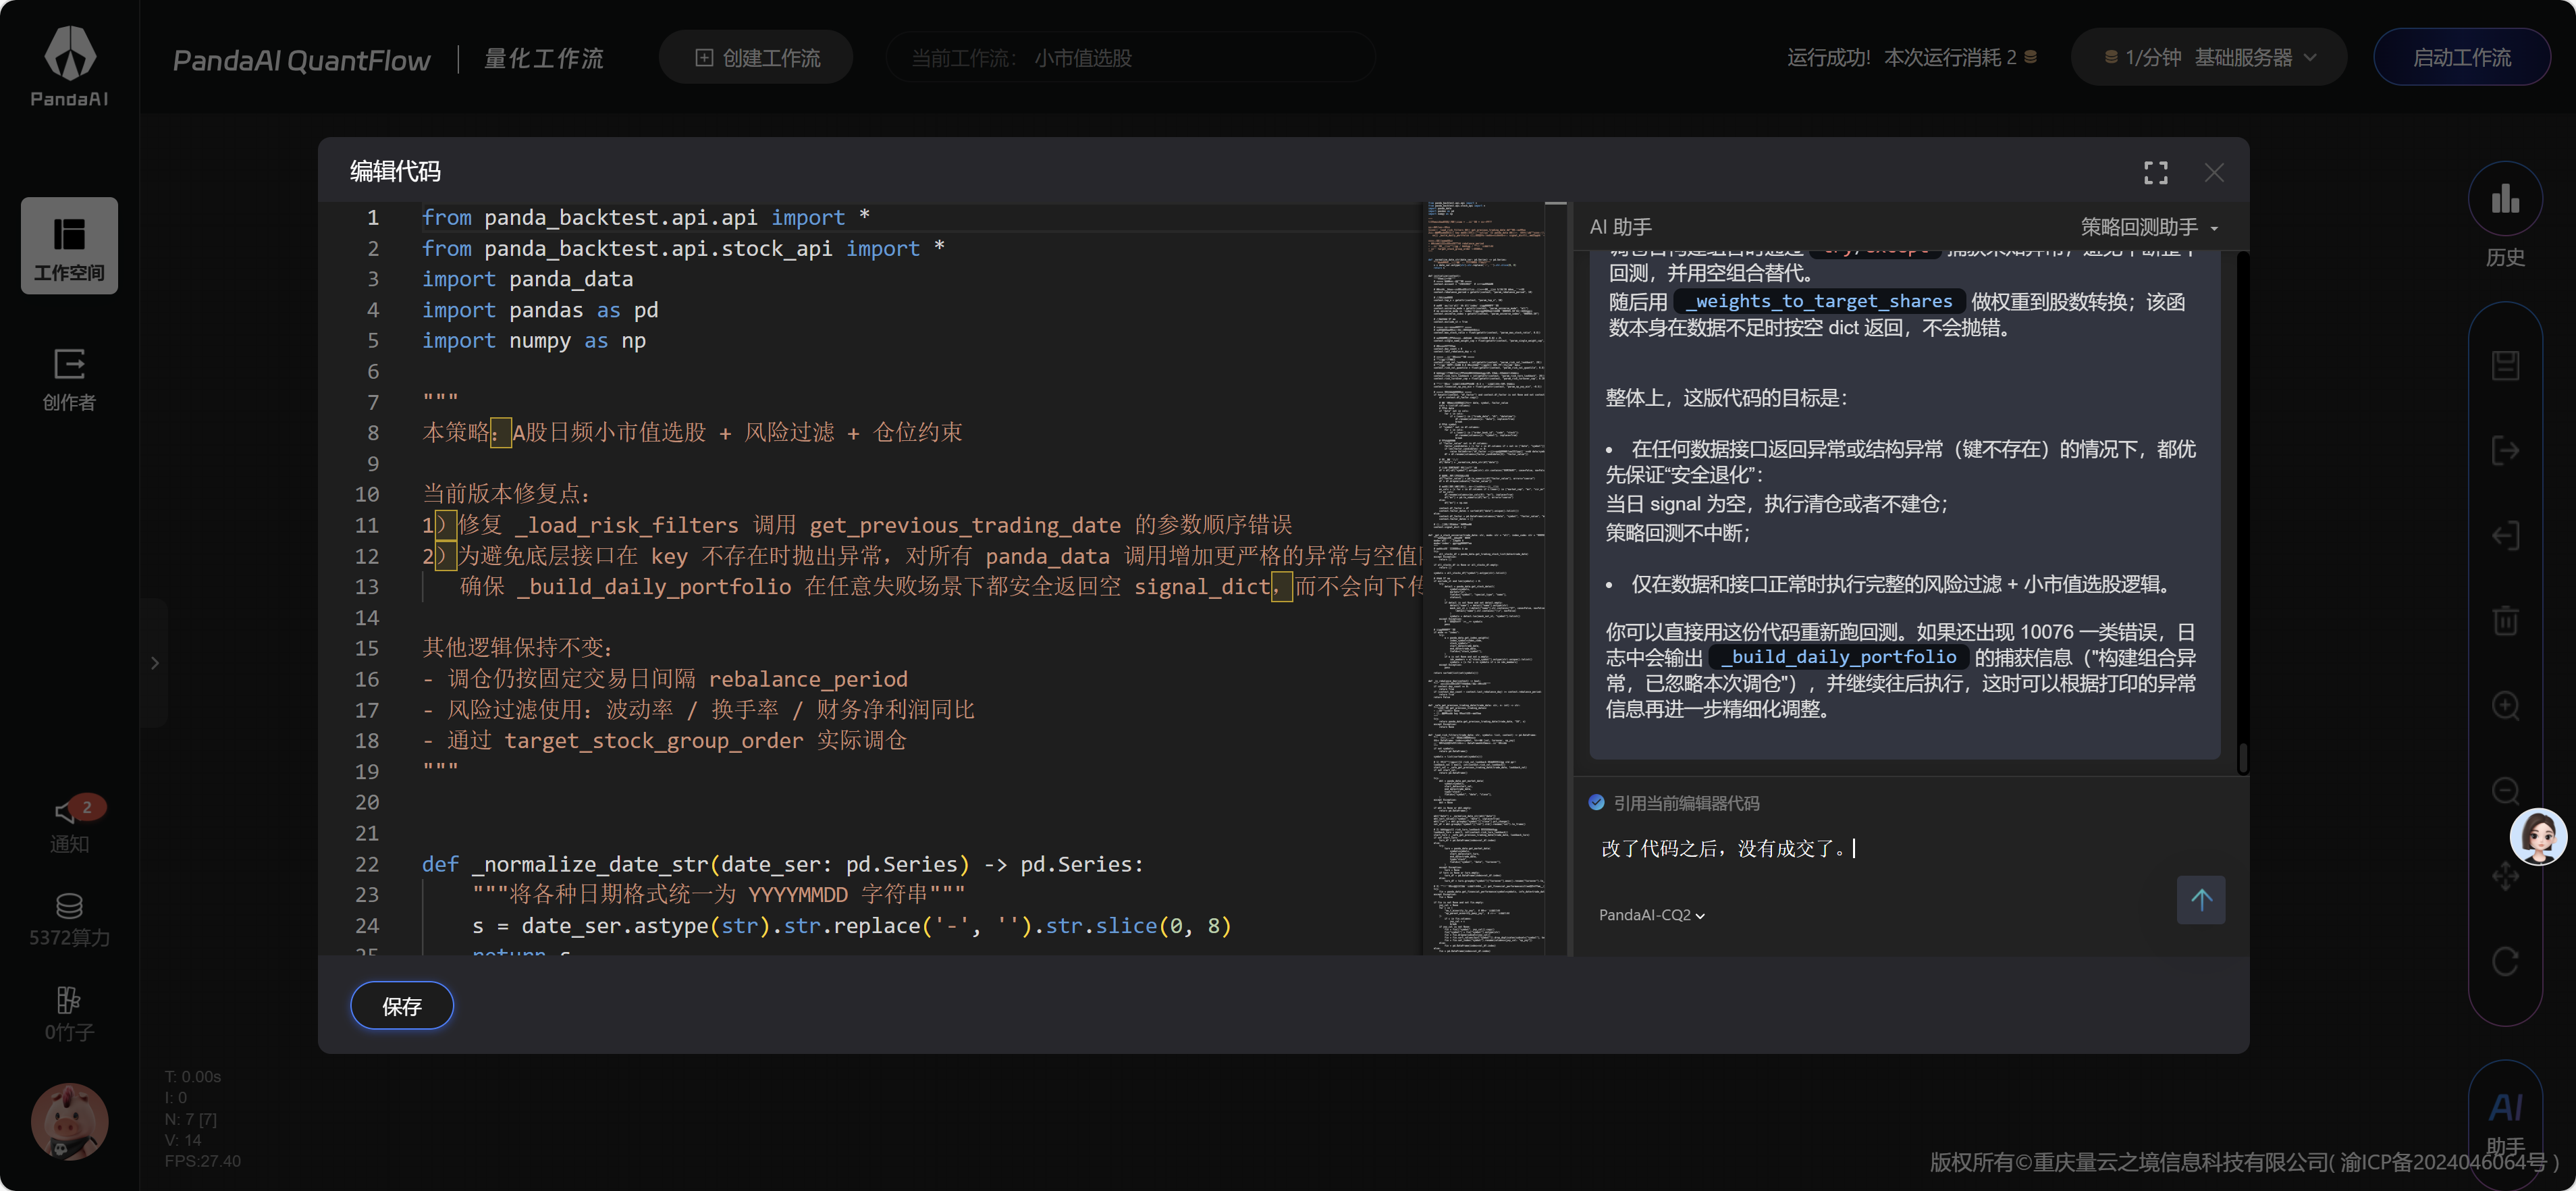The image size is (2576, 1191).
Task: Expand the collapsed left side panel arrow
Action: click(155, 663)
